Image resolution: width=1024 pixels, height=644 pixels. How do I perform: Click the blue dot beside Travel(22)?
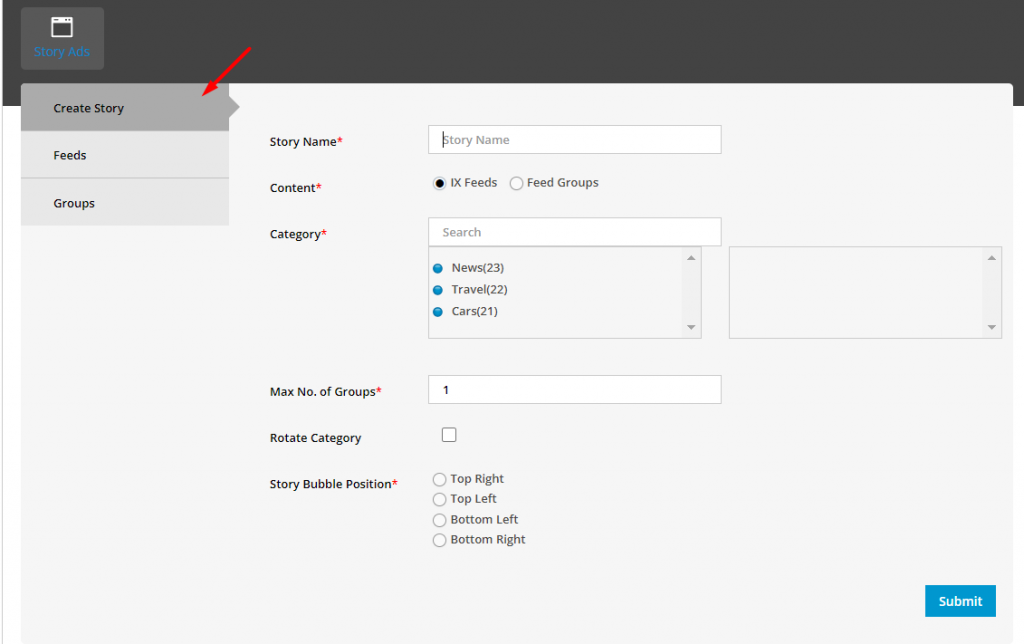(x=438, y=290)
